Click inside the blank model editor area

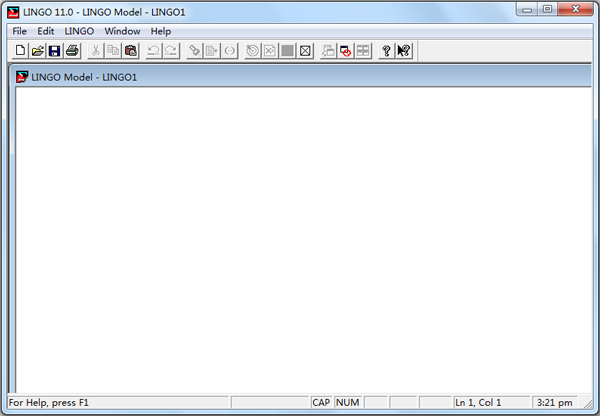tap(303, 240)
